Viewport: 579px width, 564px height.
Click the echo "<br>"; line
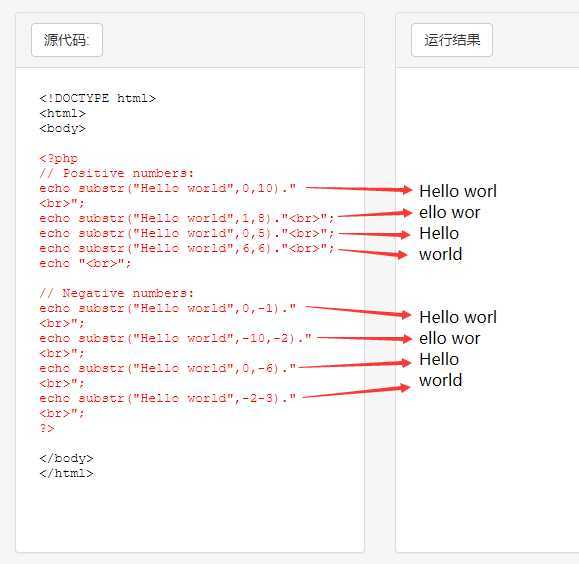(85, 263)
